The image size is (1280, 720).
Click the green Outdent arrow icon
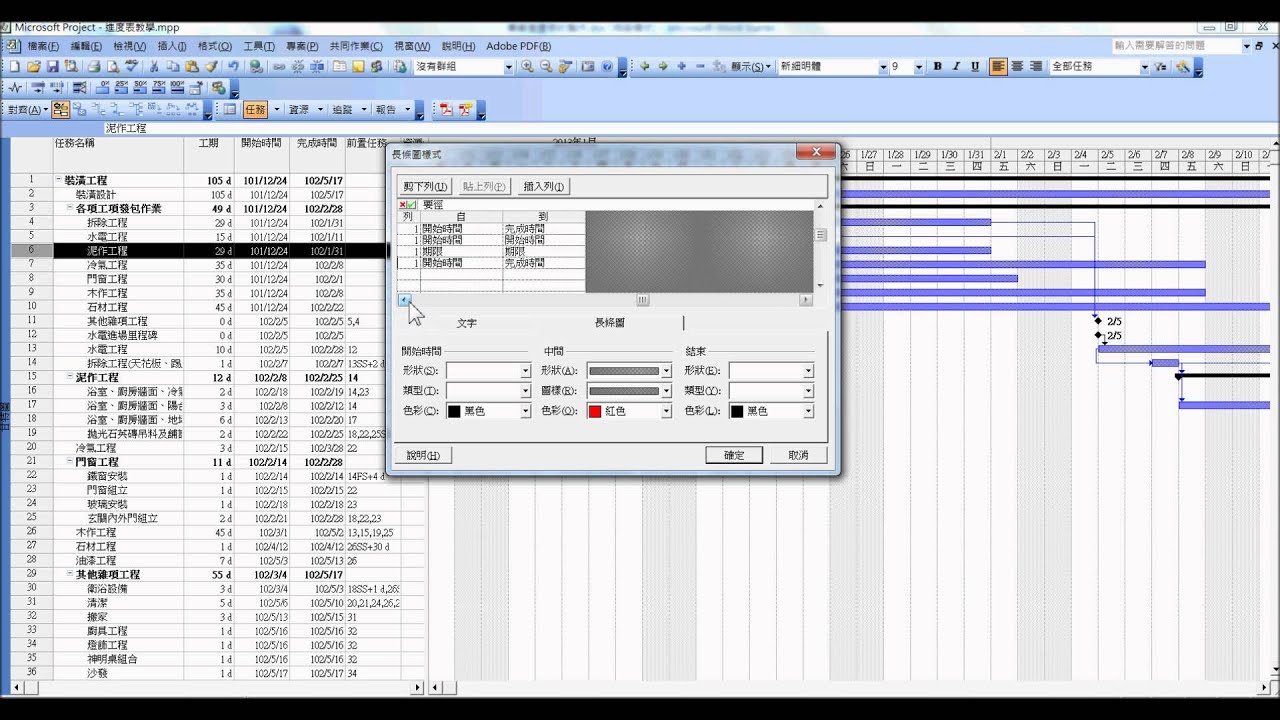pos(643,66)
